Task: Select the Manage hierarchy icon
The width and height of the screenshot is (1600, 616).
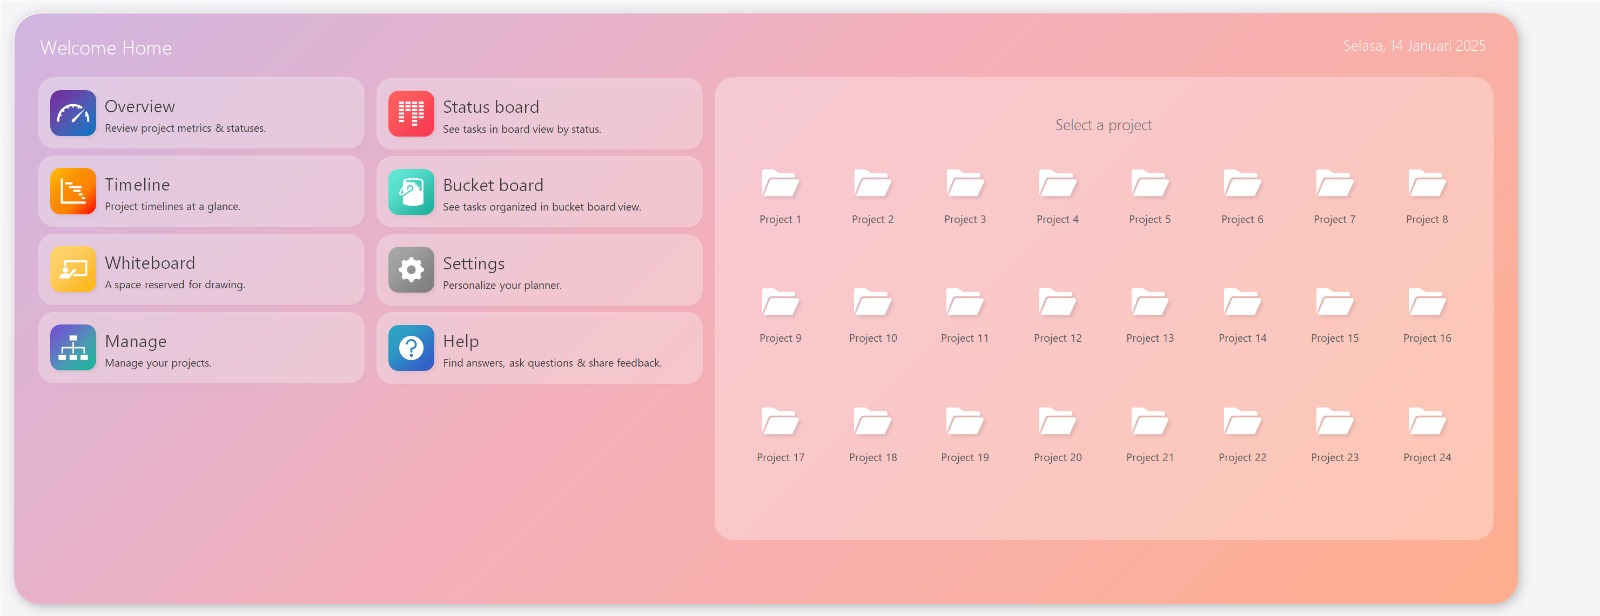Action: (73, 348)
